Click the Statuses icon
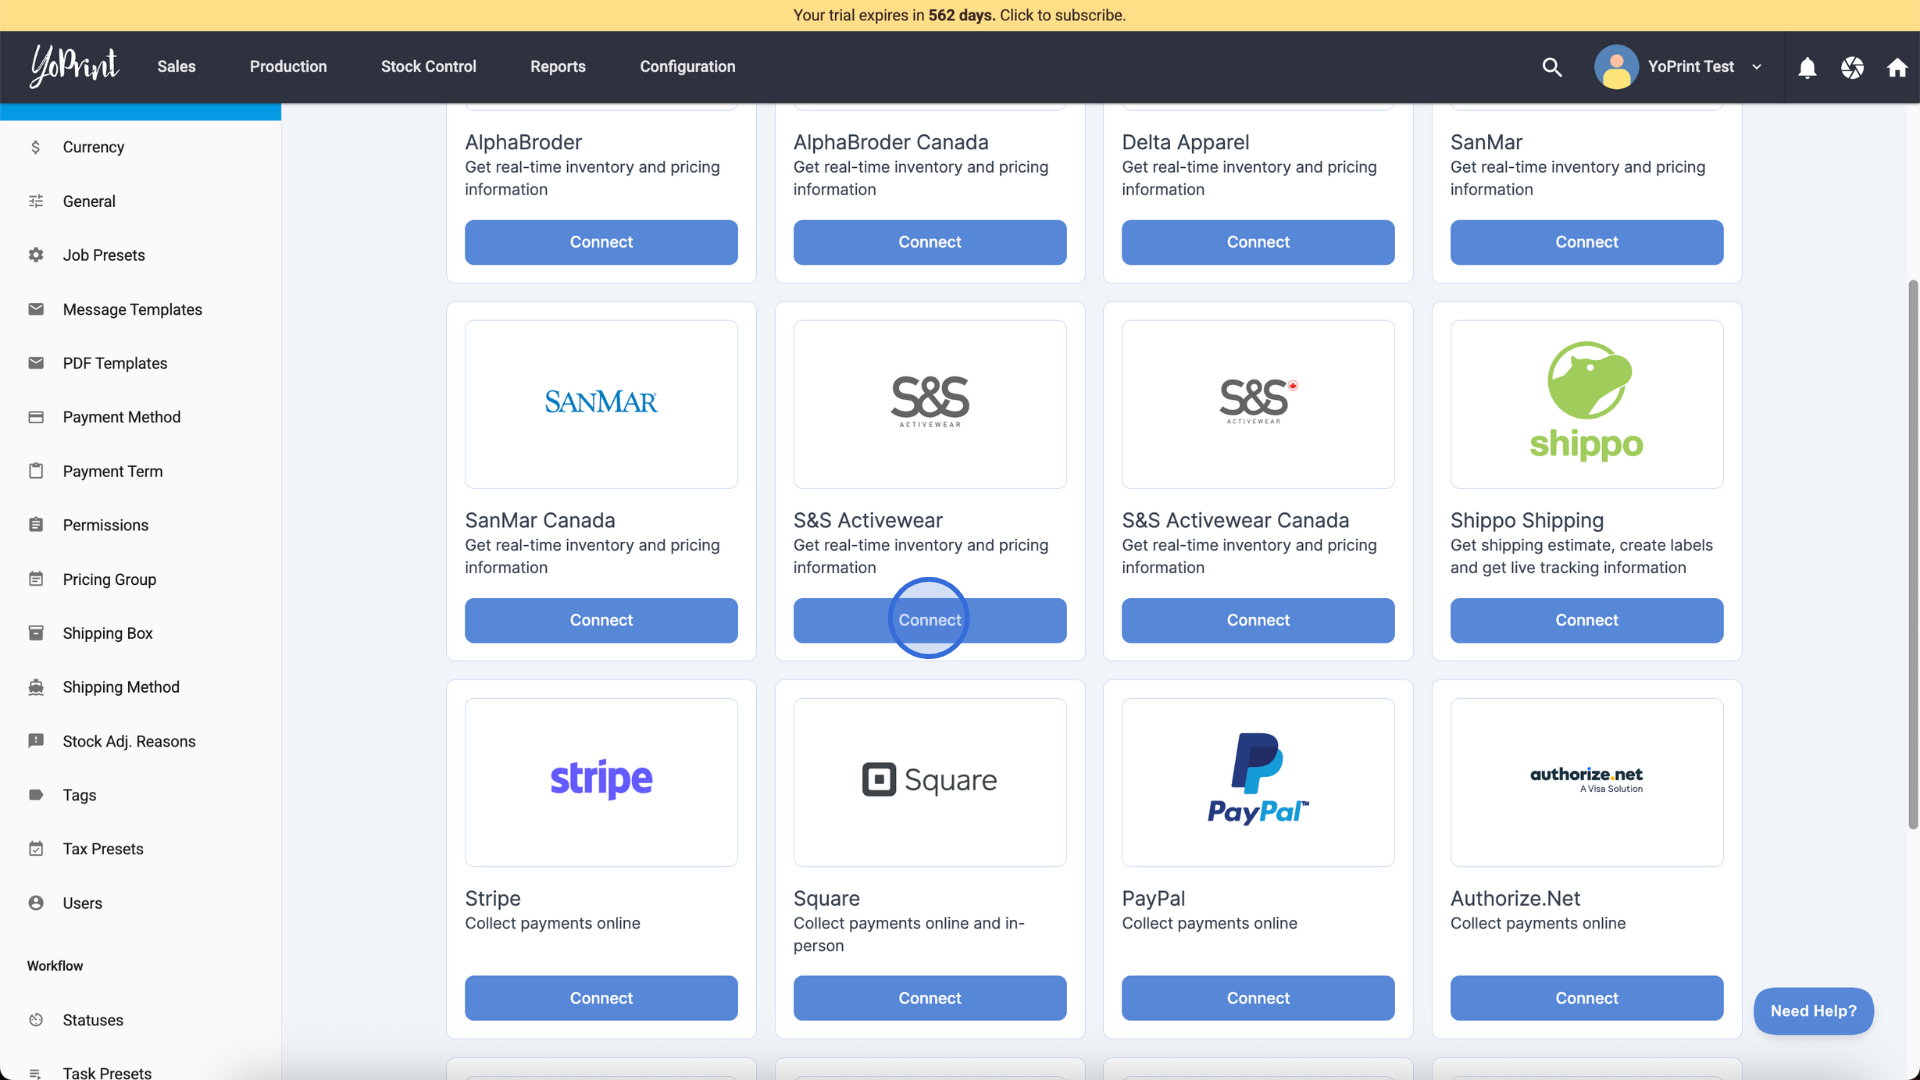 point(36,1020)
